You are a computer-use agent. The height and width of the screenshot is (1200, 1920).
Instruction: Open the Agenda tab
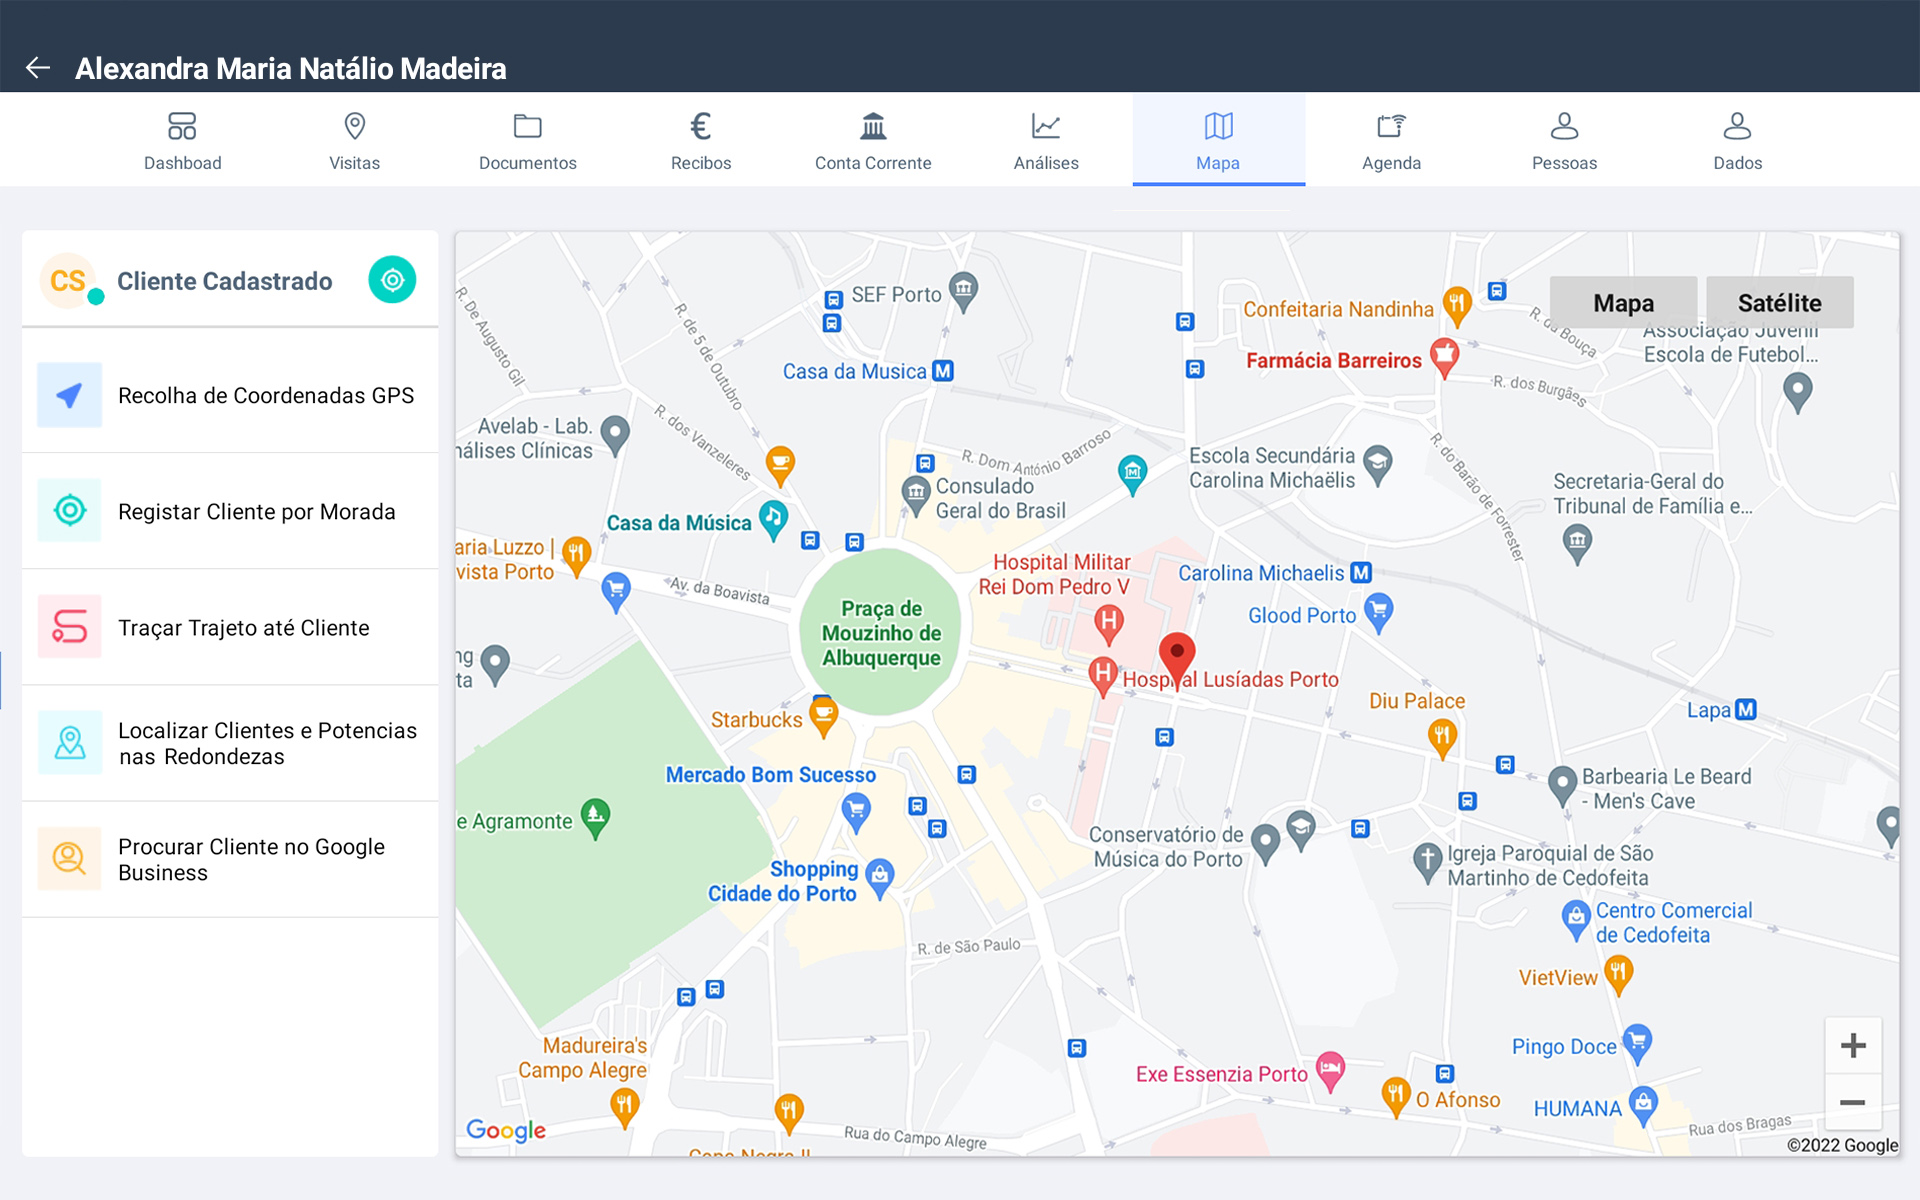pyautogui.click(x=1391, y=140)
